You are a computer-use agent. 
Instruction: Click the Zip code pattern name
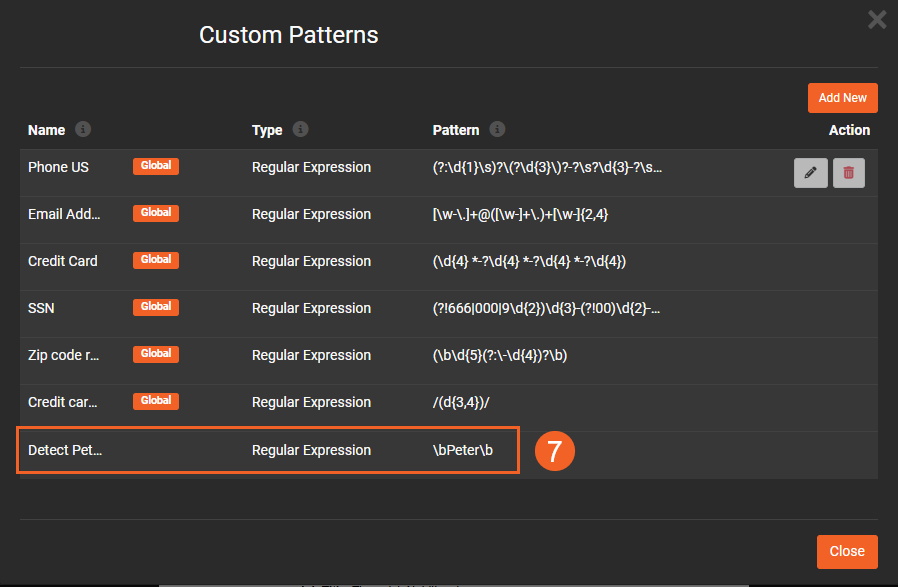[x=64, y=355]
